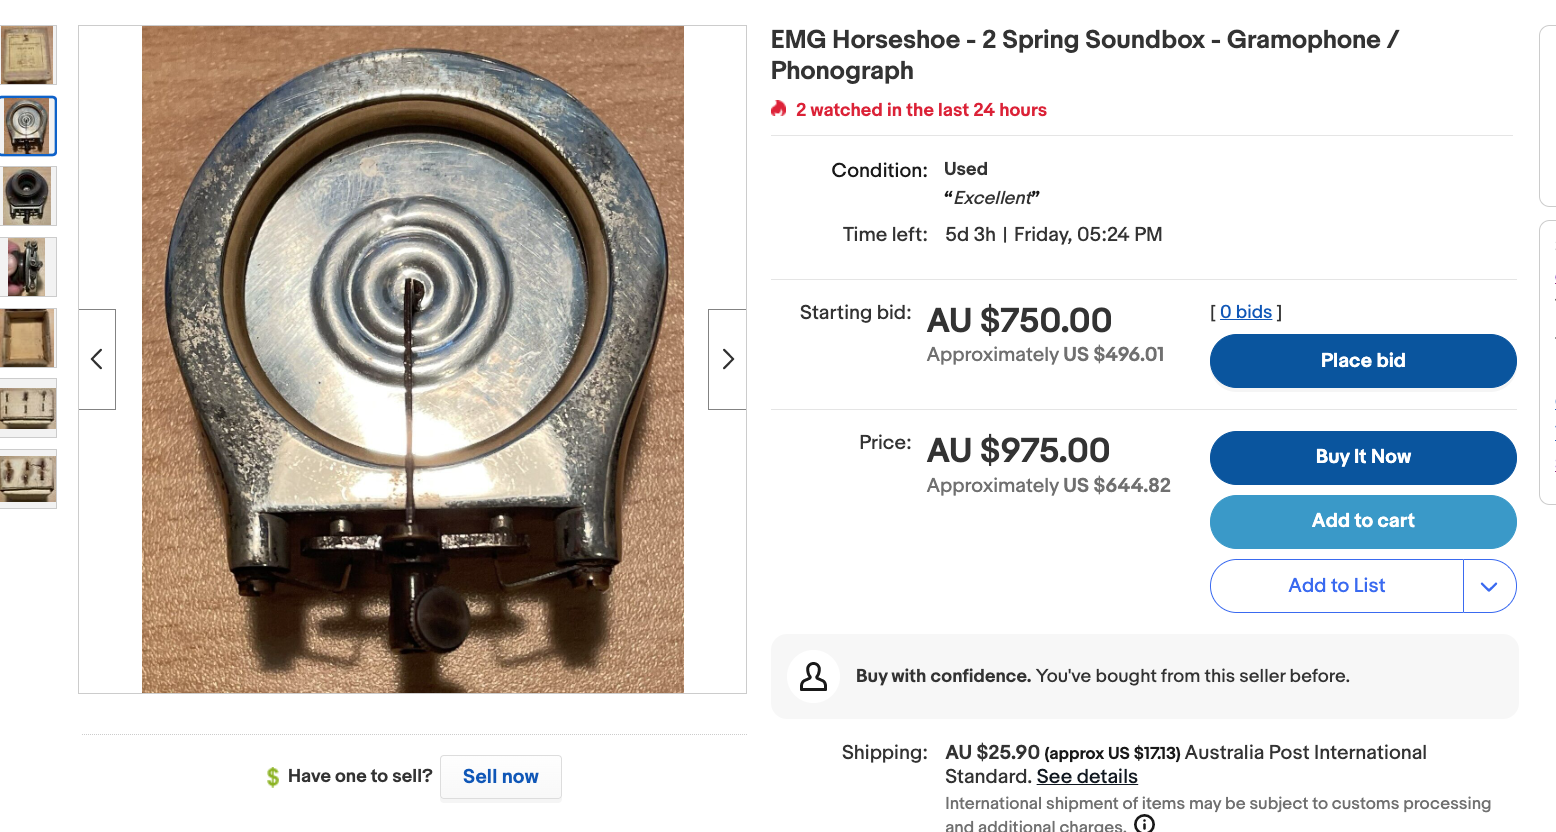Image resolution: width=1556 pixels, height=832 pixels.
Task: Expand the Add to List dropdown arrow
Action: [x=1489, y=586]
